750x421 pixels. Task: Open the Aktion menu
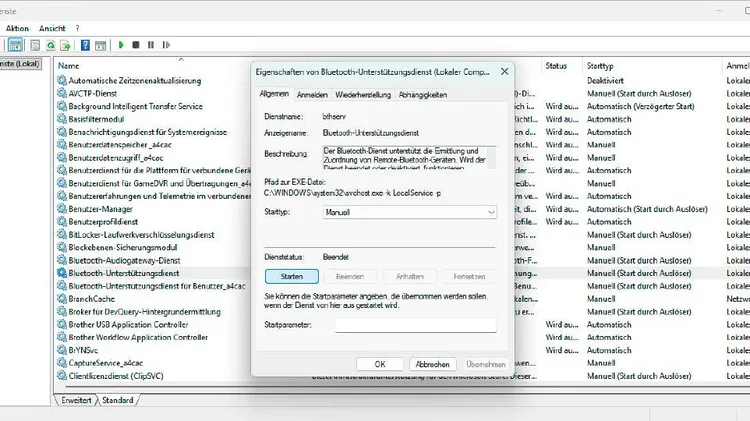click(x=17, y=29)
